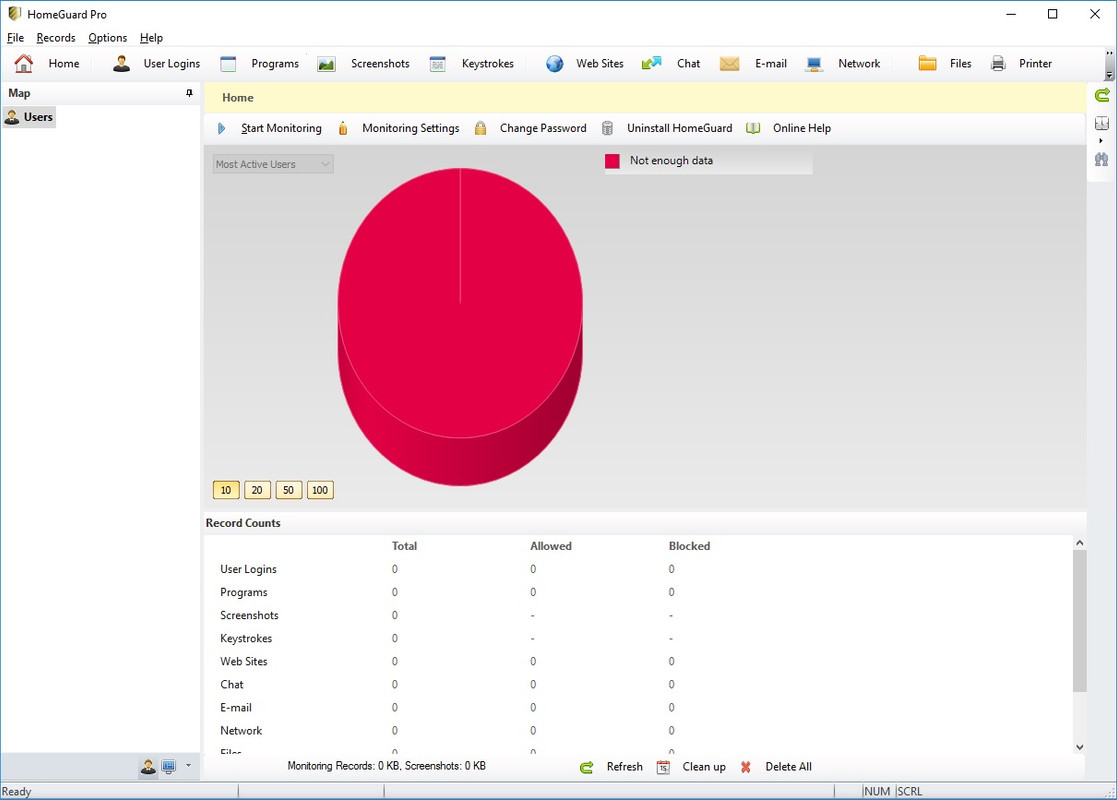Click Change Password

(531, 128)
